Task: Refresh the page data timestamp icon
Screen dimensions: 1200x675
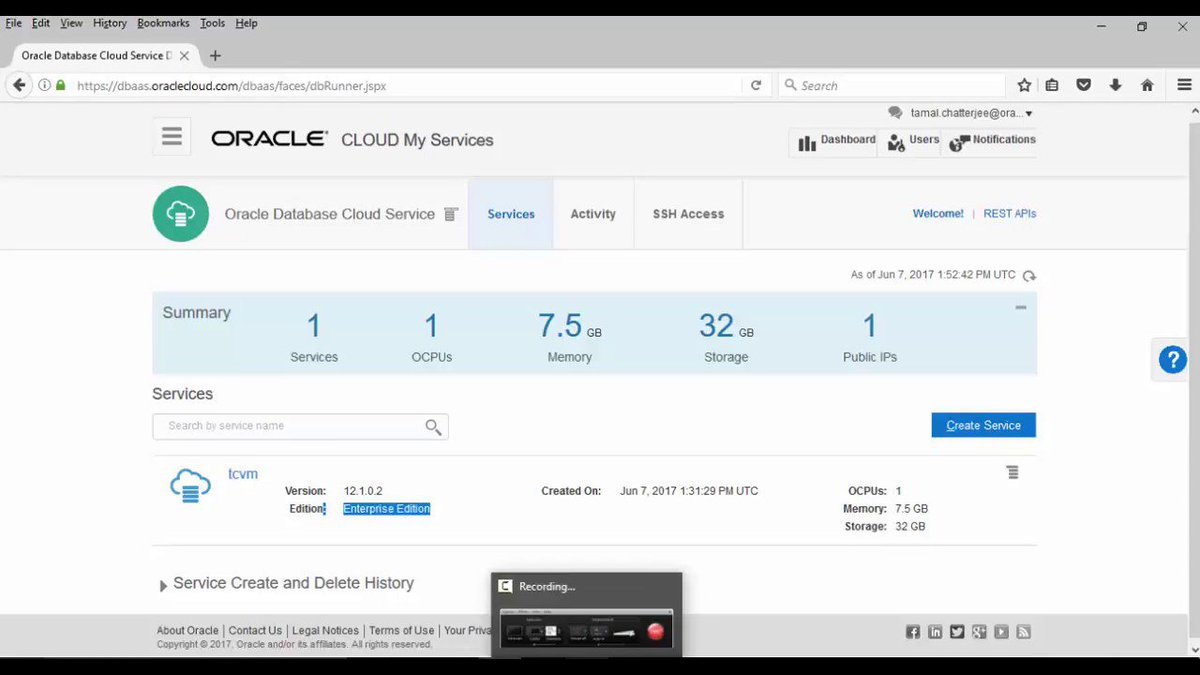Action: 1029,275
